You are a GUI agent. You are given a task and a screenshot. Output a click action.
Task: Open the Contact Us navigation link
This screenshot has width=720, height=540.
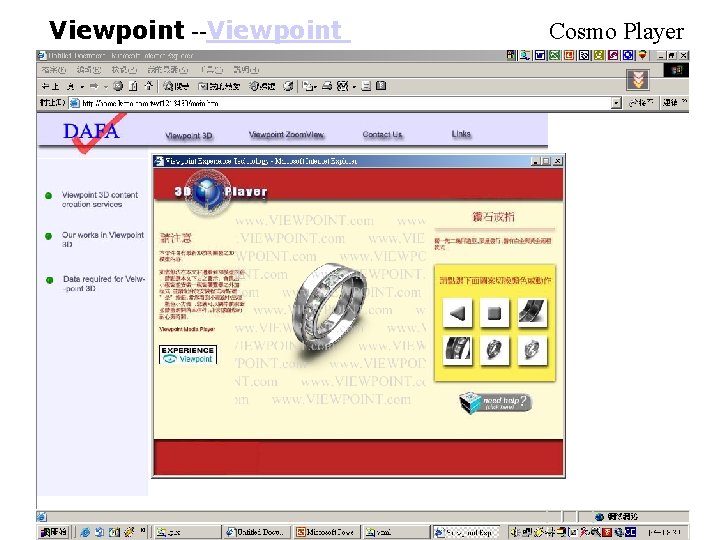(x=382, y=135)
